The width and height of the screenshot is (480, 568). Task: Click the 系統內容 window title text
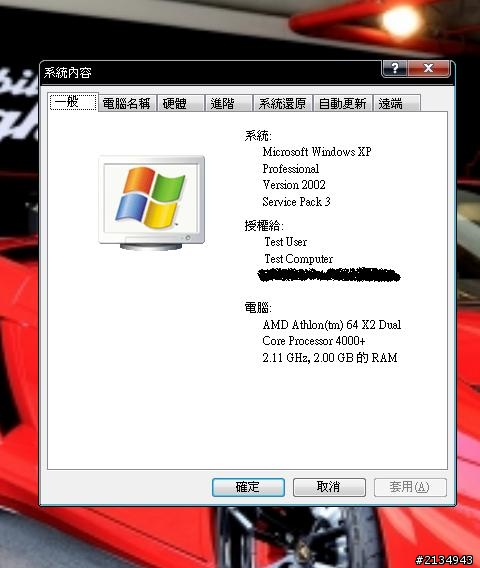tap(67, 73)
